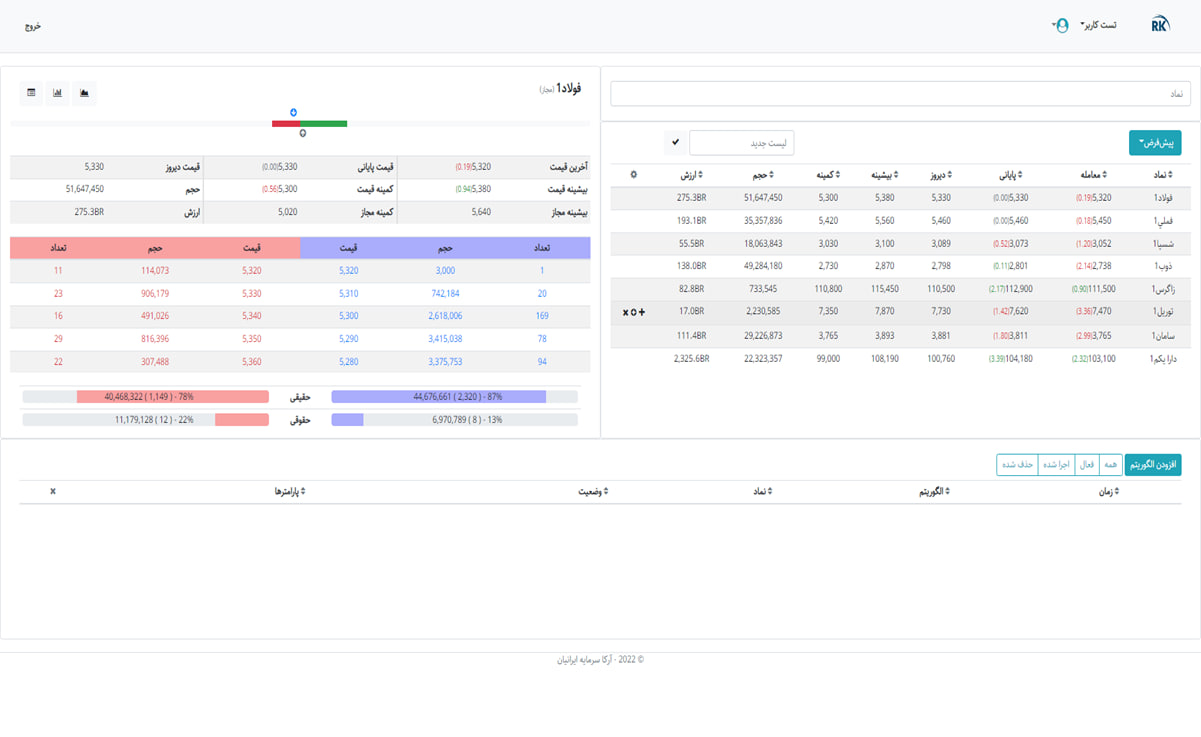Viewport: 1201px width, 737px height.
Task: Remove توریل1 row with the x icon
Action: (x=625, y=312)
